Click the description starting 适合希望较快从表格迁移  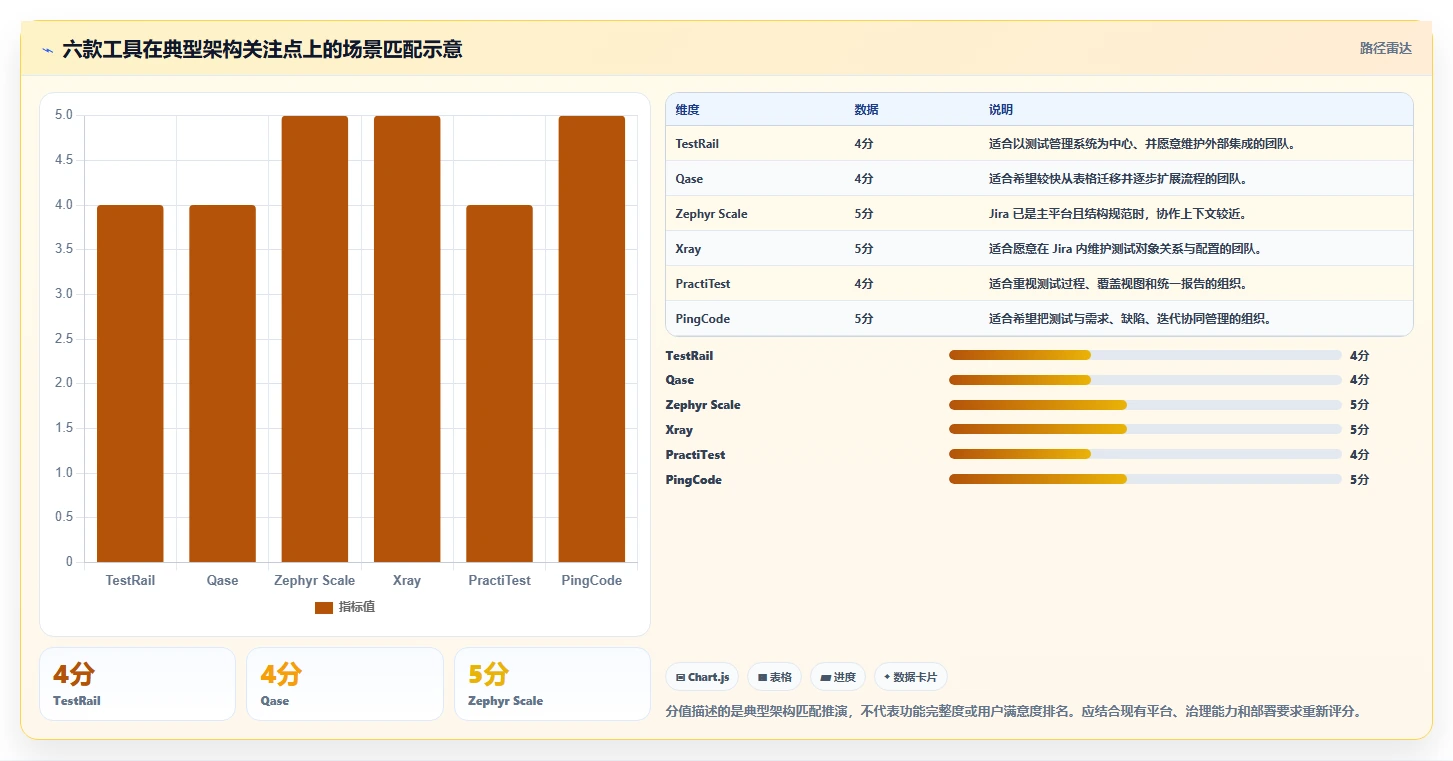click(1118, 179)
